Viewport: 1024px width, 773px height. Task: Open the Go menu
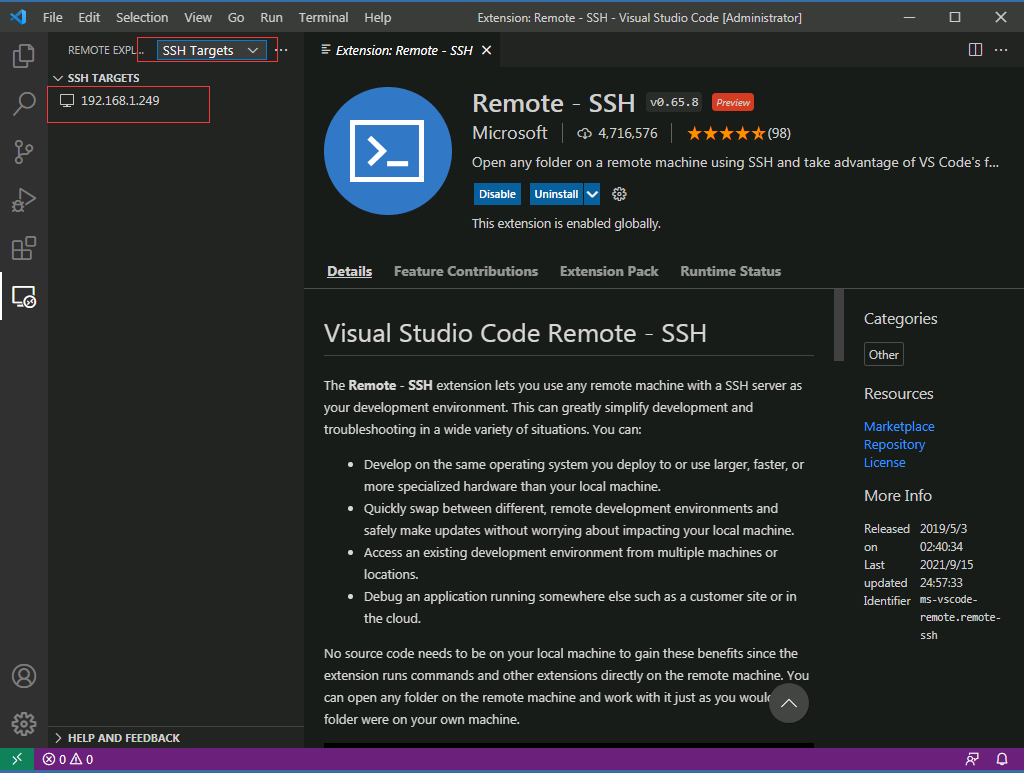pyautogui.click(x=236, y=18)
